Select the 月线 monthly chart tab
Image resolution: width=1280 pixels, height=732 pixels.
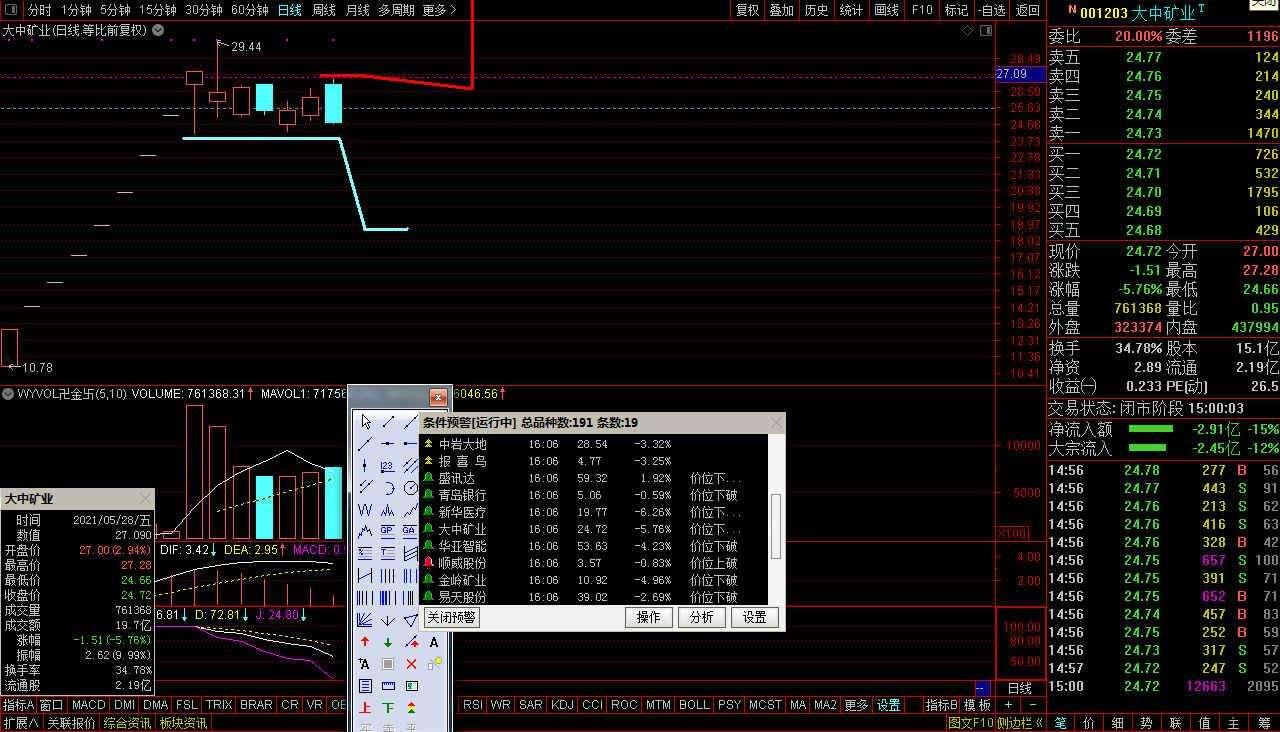pos(357,10)
